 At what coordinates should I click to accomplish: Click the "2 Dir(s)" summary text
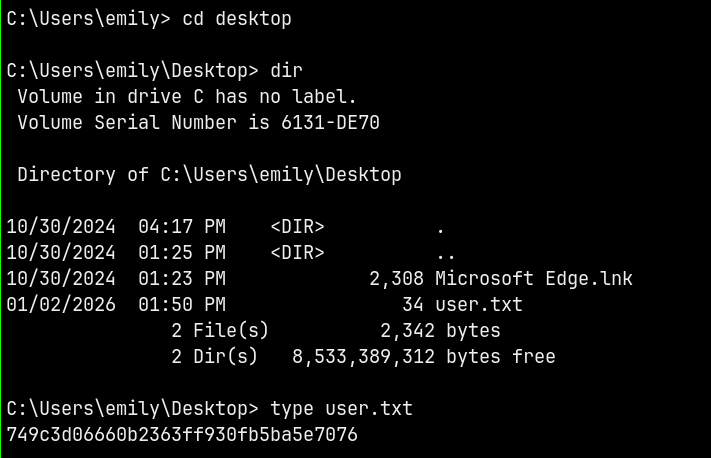pyautogui.click(x=214, y=357)
